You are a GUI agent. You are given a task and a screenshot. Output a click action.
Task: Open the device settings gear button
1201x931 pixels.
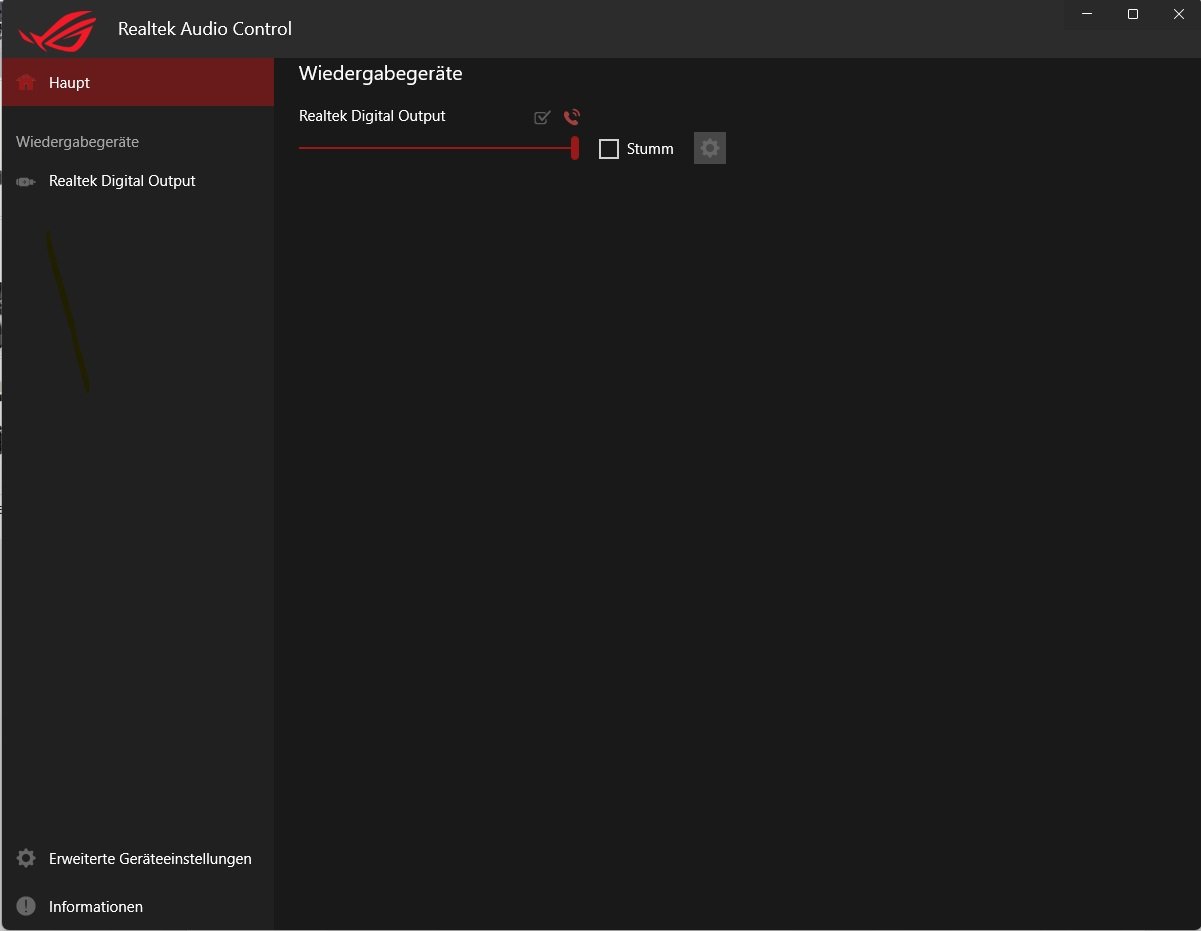[710, 148]
